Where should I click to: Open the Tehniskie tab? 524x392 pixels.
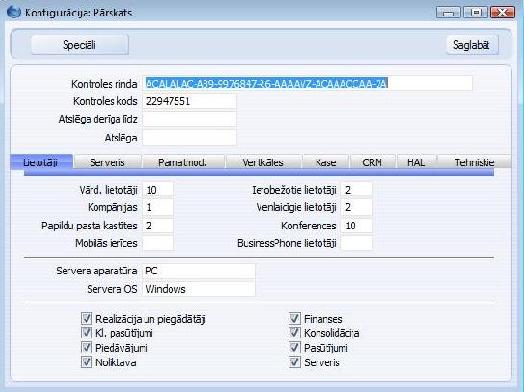click(x=474, y=162)
